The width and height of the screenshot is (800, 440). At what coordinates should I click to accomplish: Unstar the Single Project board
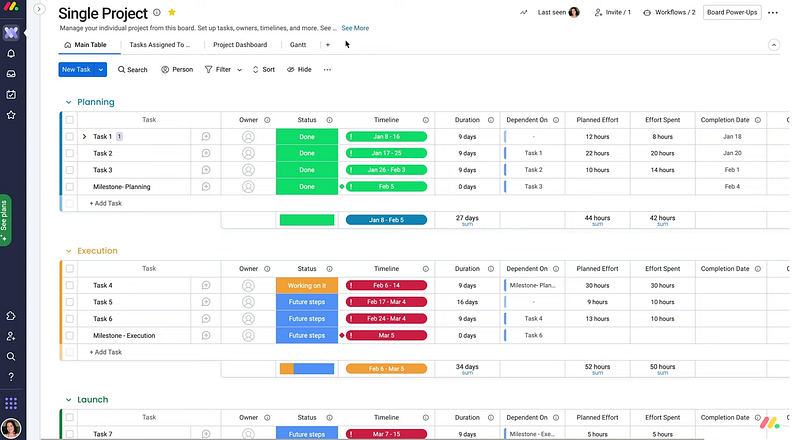click(172, 12)
